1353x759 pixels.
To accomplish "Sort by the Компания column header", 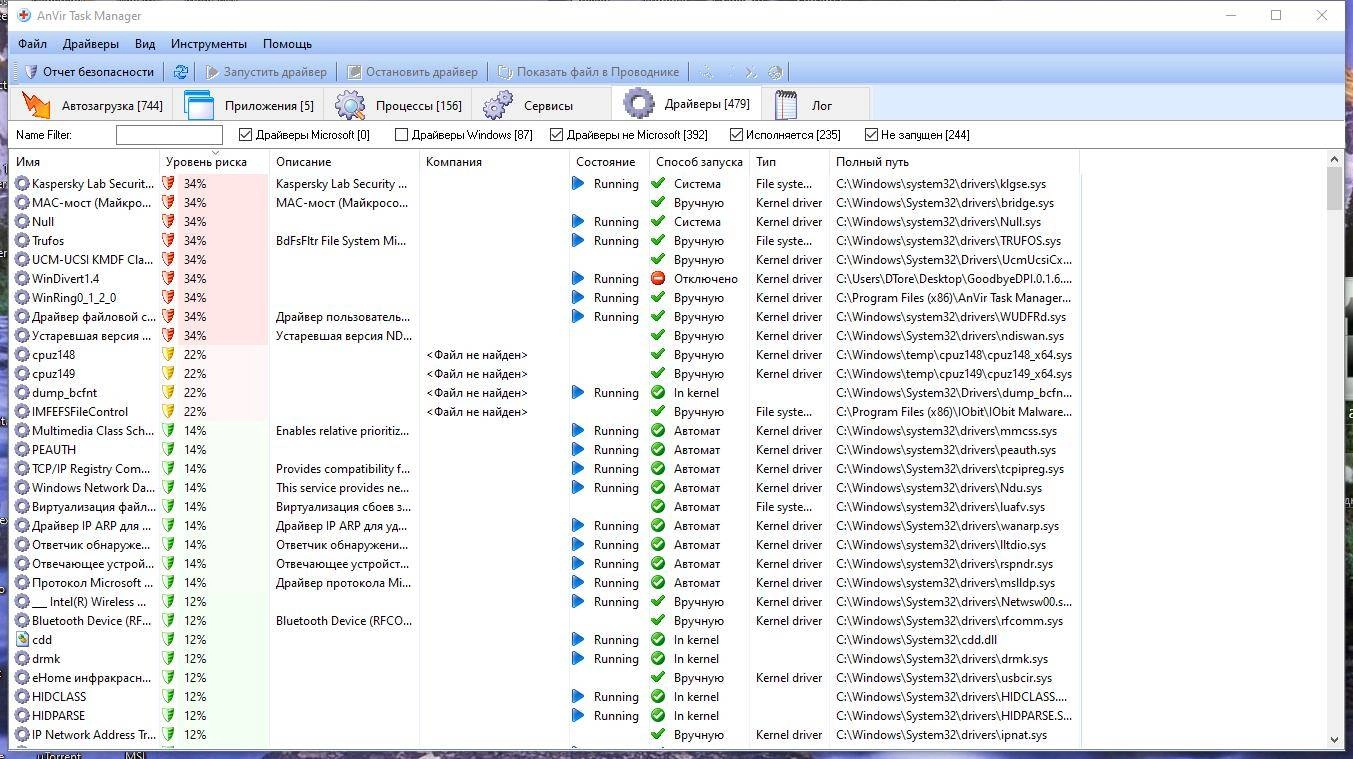I will tap(495, 162).
